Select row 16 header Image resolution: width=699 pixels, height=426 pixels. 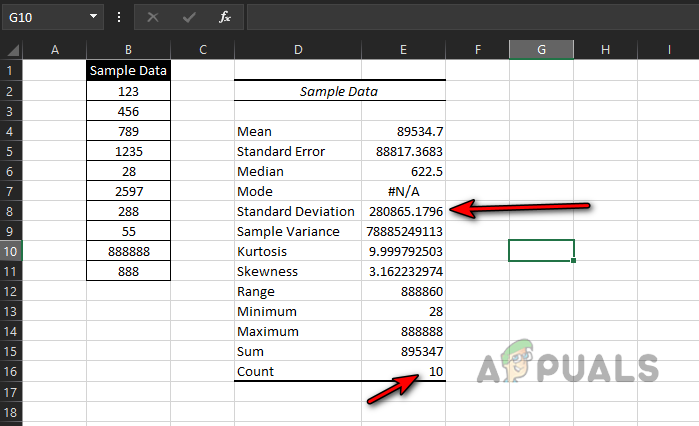click(x=11, y=371)
